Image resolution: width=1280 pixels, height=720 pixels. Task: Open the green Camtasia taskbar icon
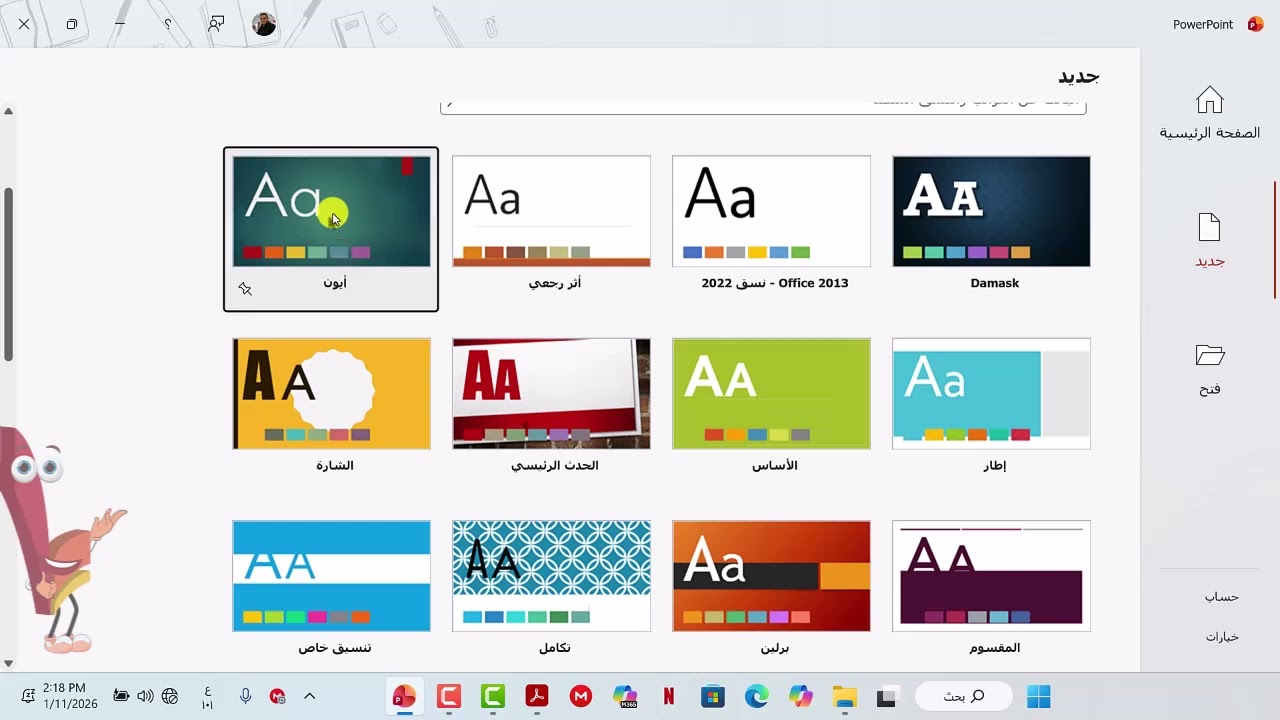tap(493, 697)
